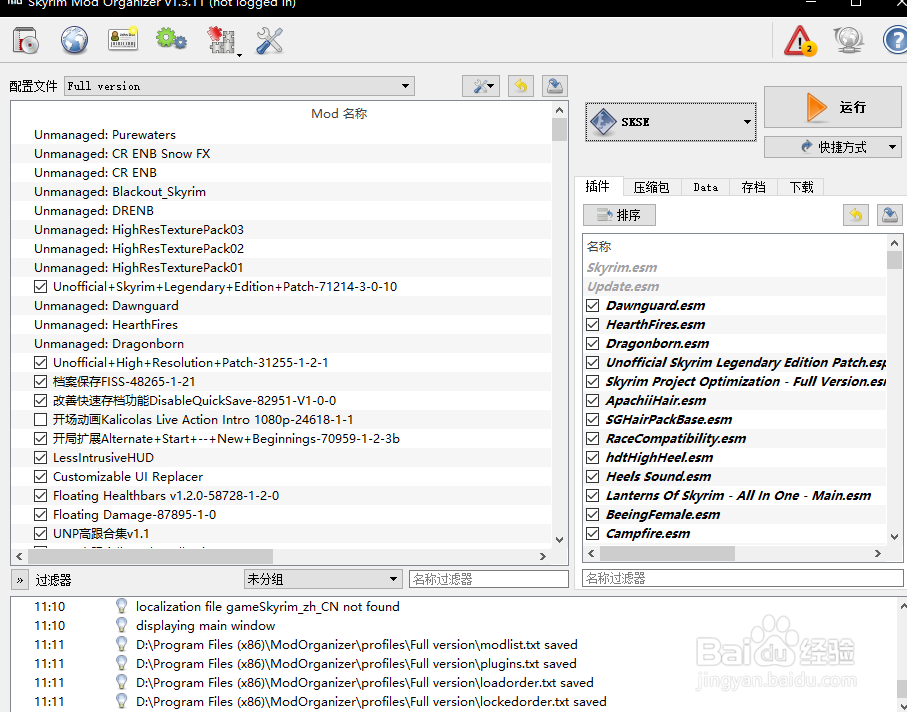Click bulb icon beside plugins.txt saved
This screenshot has width=907, height=712.
[x=121, y=663]
